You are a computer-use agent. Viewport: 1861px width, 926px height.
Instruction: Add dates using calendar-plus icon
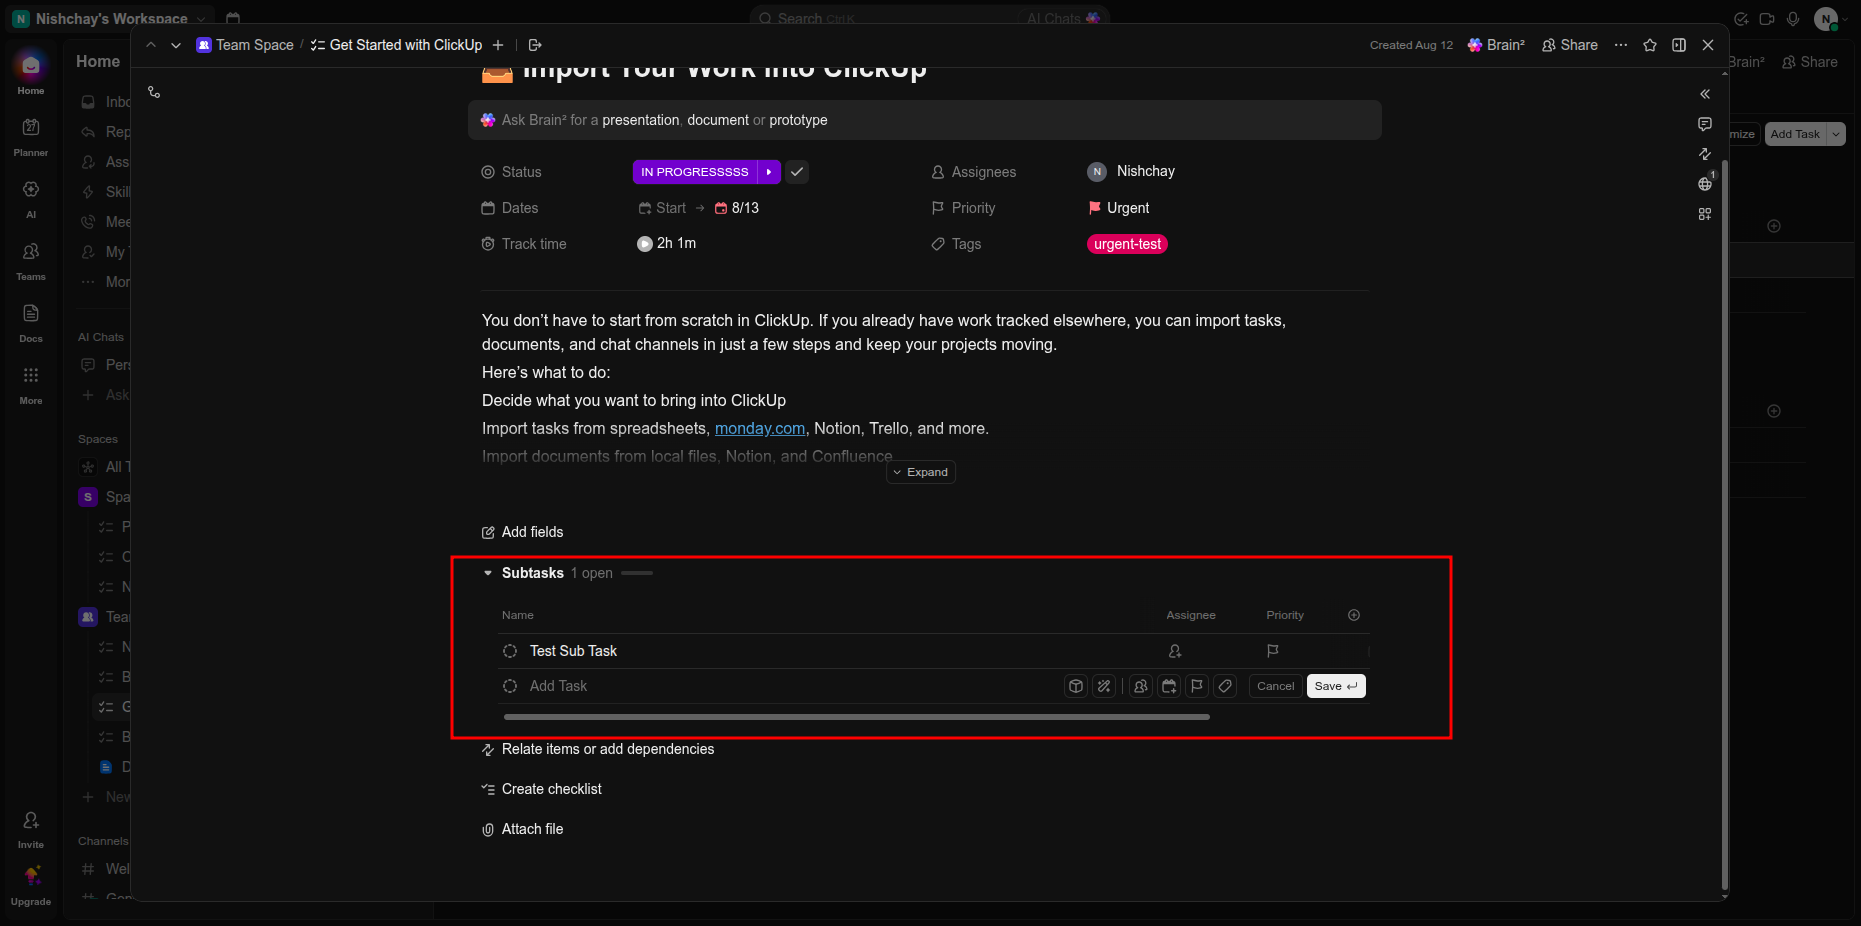tap(1169, 686)
